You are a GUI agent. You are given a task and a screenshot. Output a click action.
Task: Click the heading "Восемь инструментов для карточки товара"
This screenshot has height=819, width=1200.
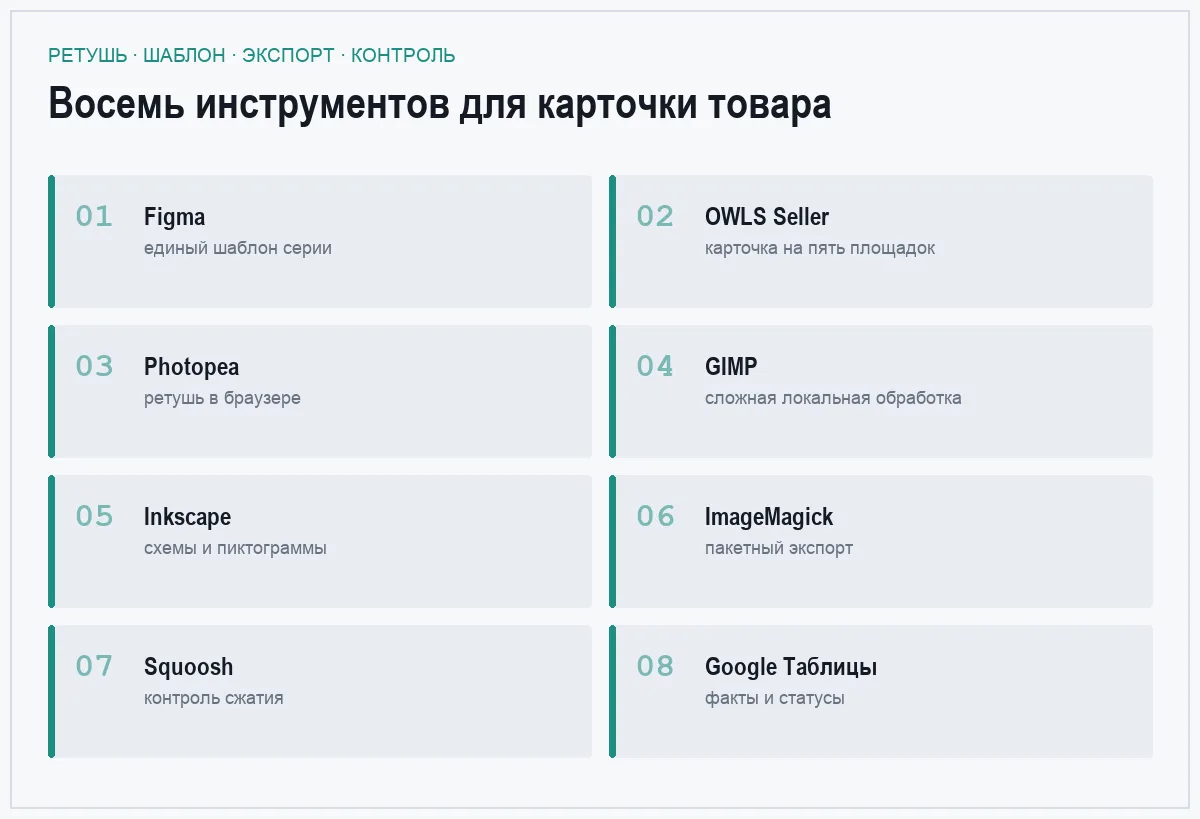point(440,104)
